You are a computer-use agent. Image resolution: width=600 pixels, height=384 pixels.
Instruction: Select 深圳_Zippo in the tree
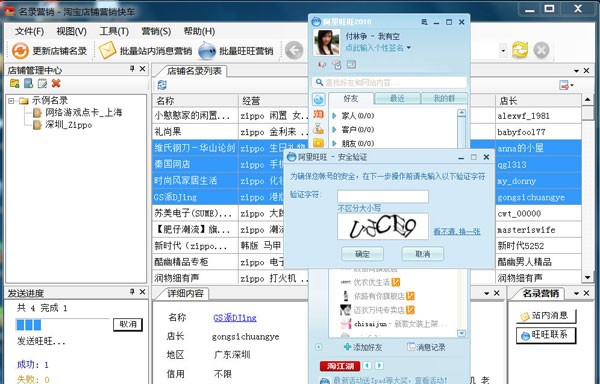pos(63,125)
